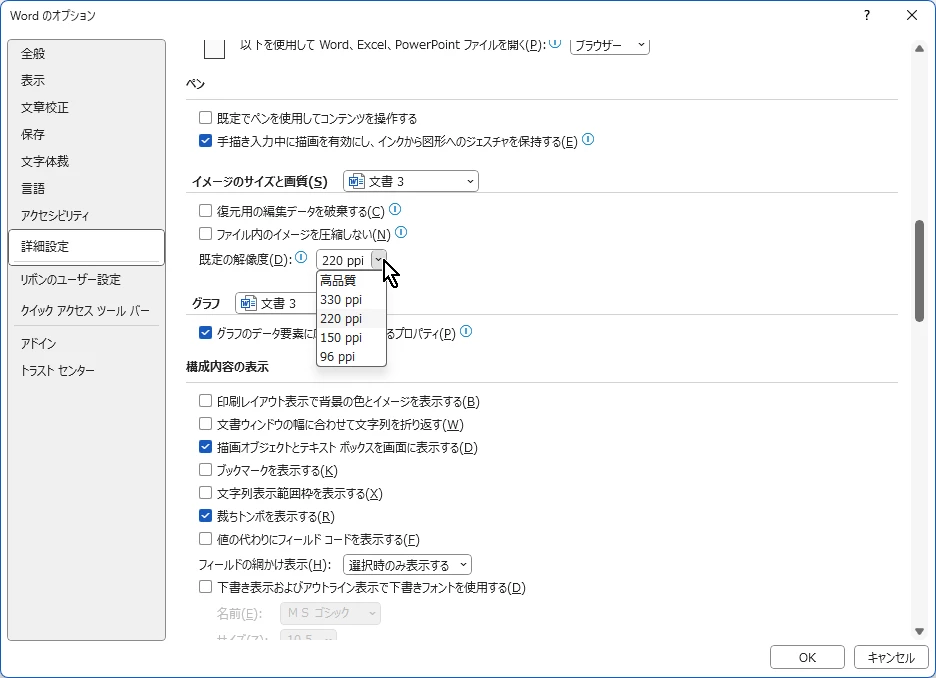Open the 表示 category
Image resolution: width=936 pixels, height=678 pixels.
[87, 81]
